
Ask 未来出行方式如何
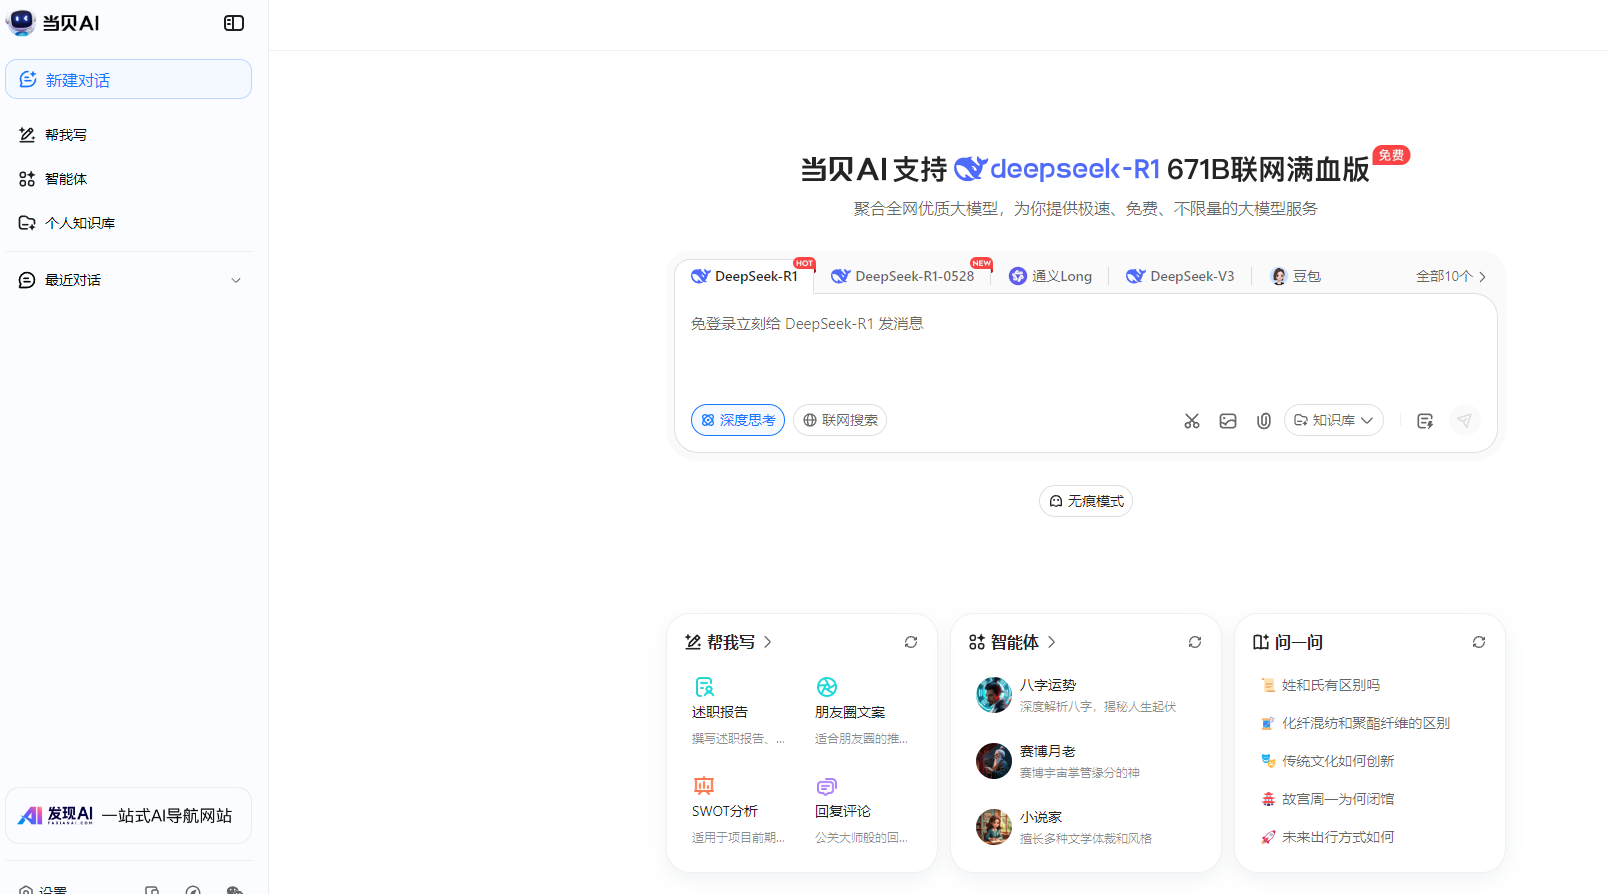click(1337, 837)
